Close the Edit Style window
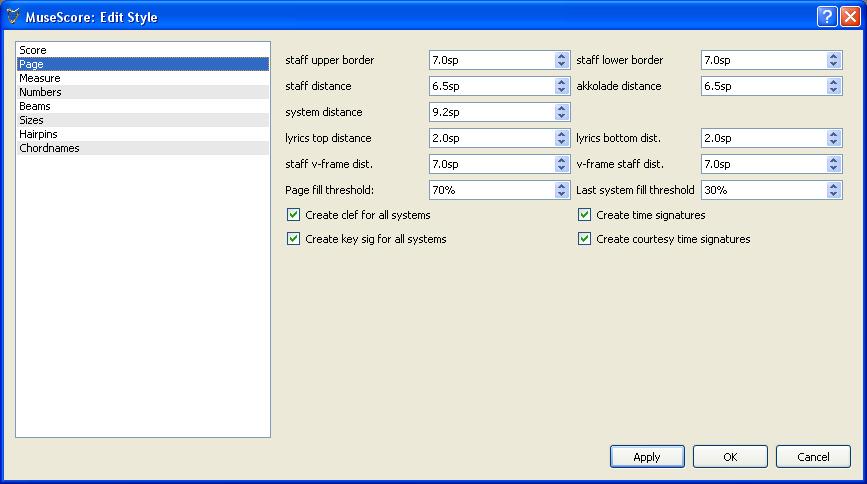This screenshot has width=867, height=484. pyautogui.click(x=850, y=17)
